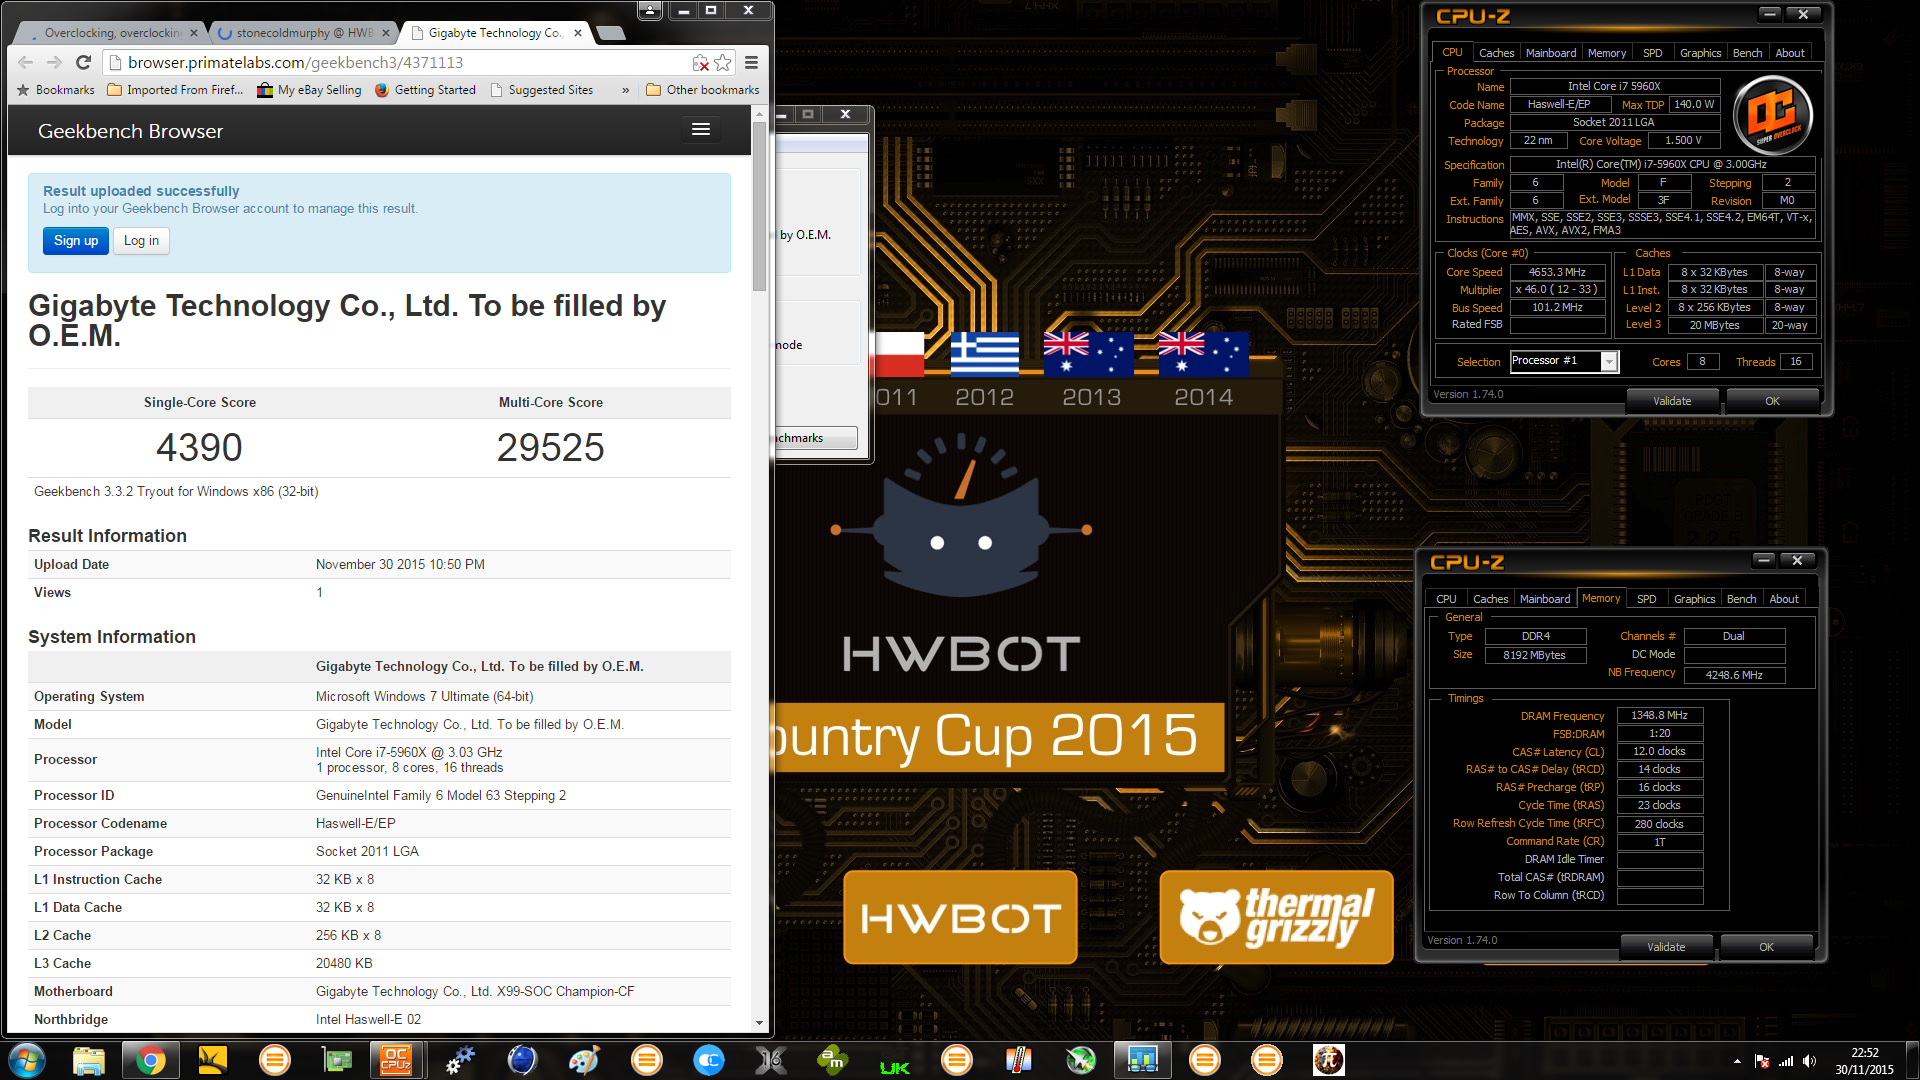Click the page scrollbar up arrow
Screen dimensions: 1920x1080
click(x=759, y=113)
